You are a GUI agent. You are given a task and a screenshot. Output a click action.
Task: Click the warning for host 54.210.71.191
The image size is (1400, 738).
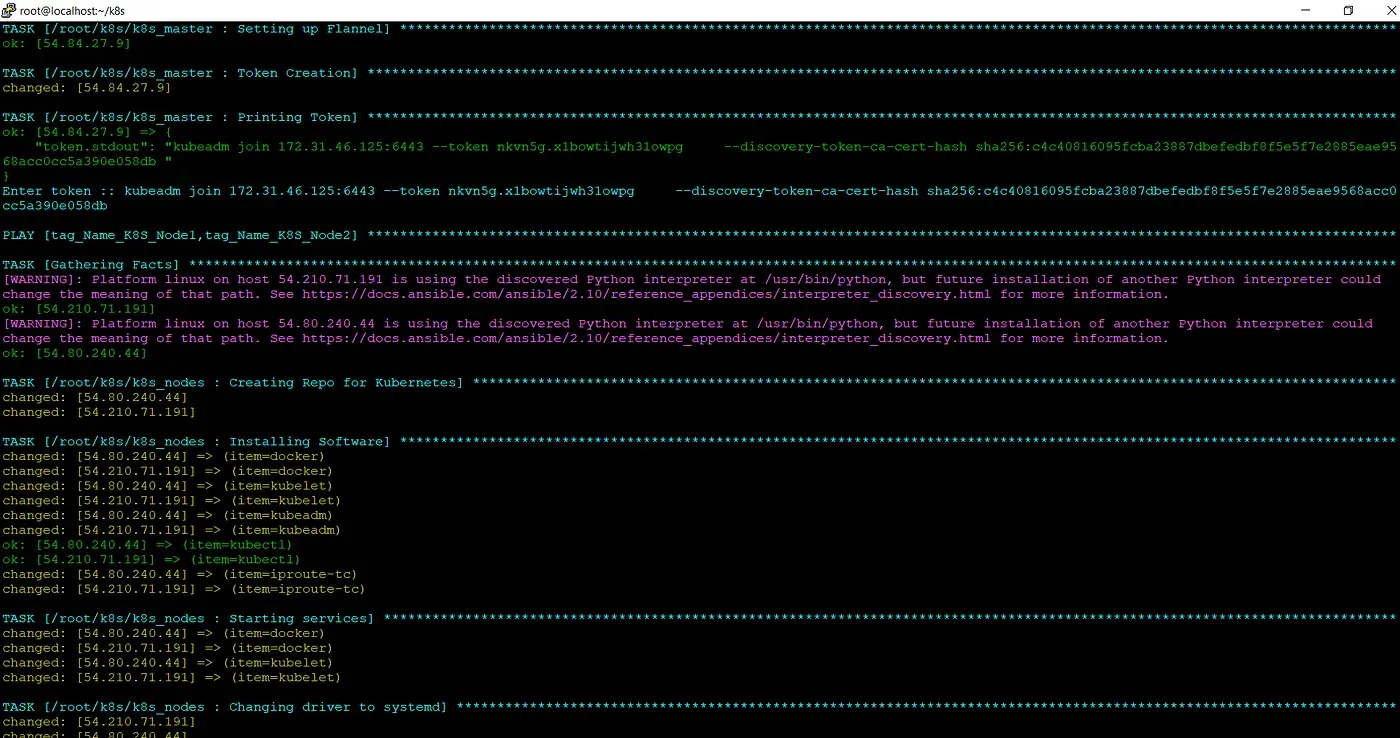[x=692, y=287]
